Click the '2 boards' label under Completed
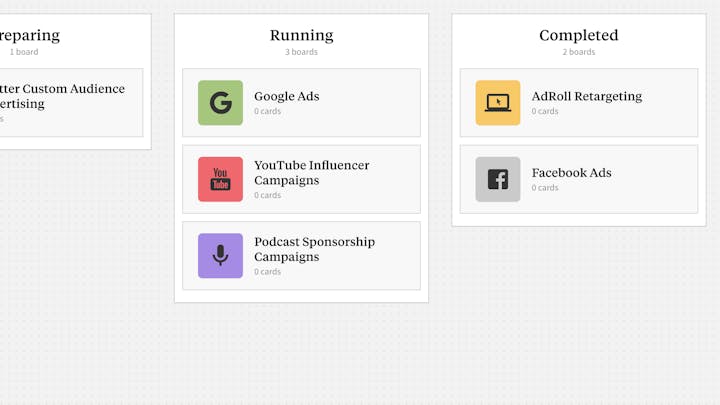 (579, 52)
